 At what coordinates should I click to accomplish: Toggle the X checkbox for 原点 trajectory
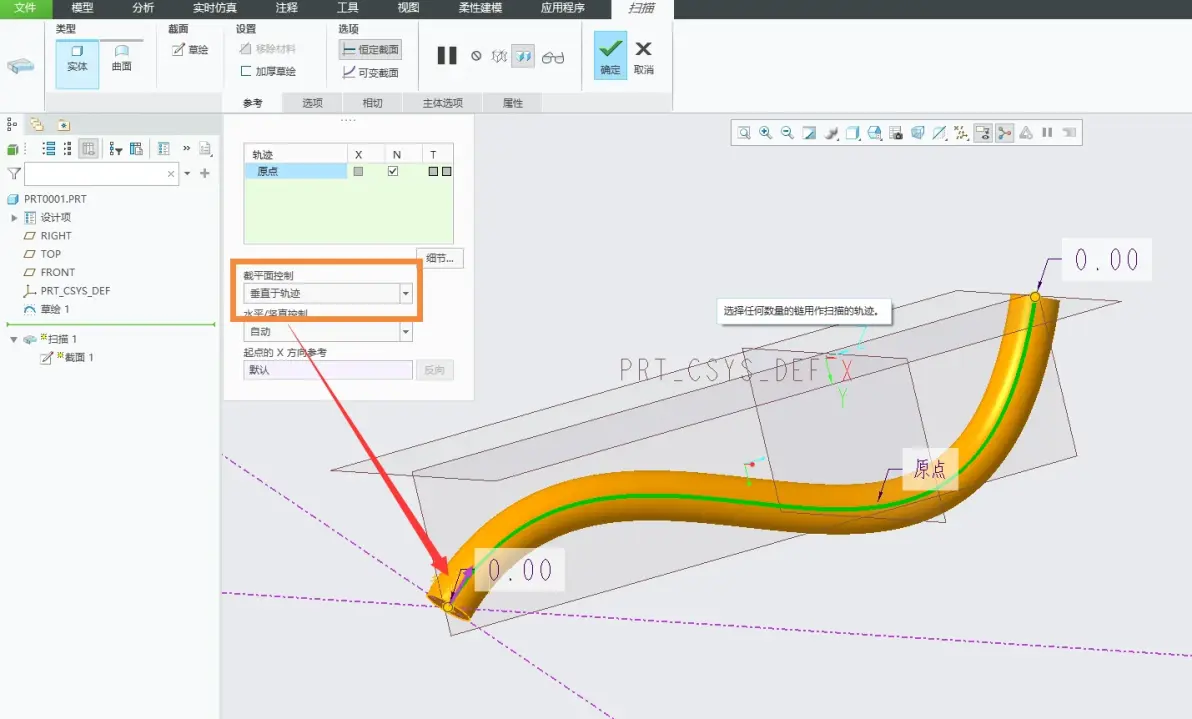point(358,171)
